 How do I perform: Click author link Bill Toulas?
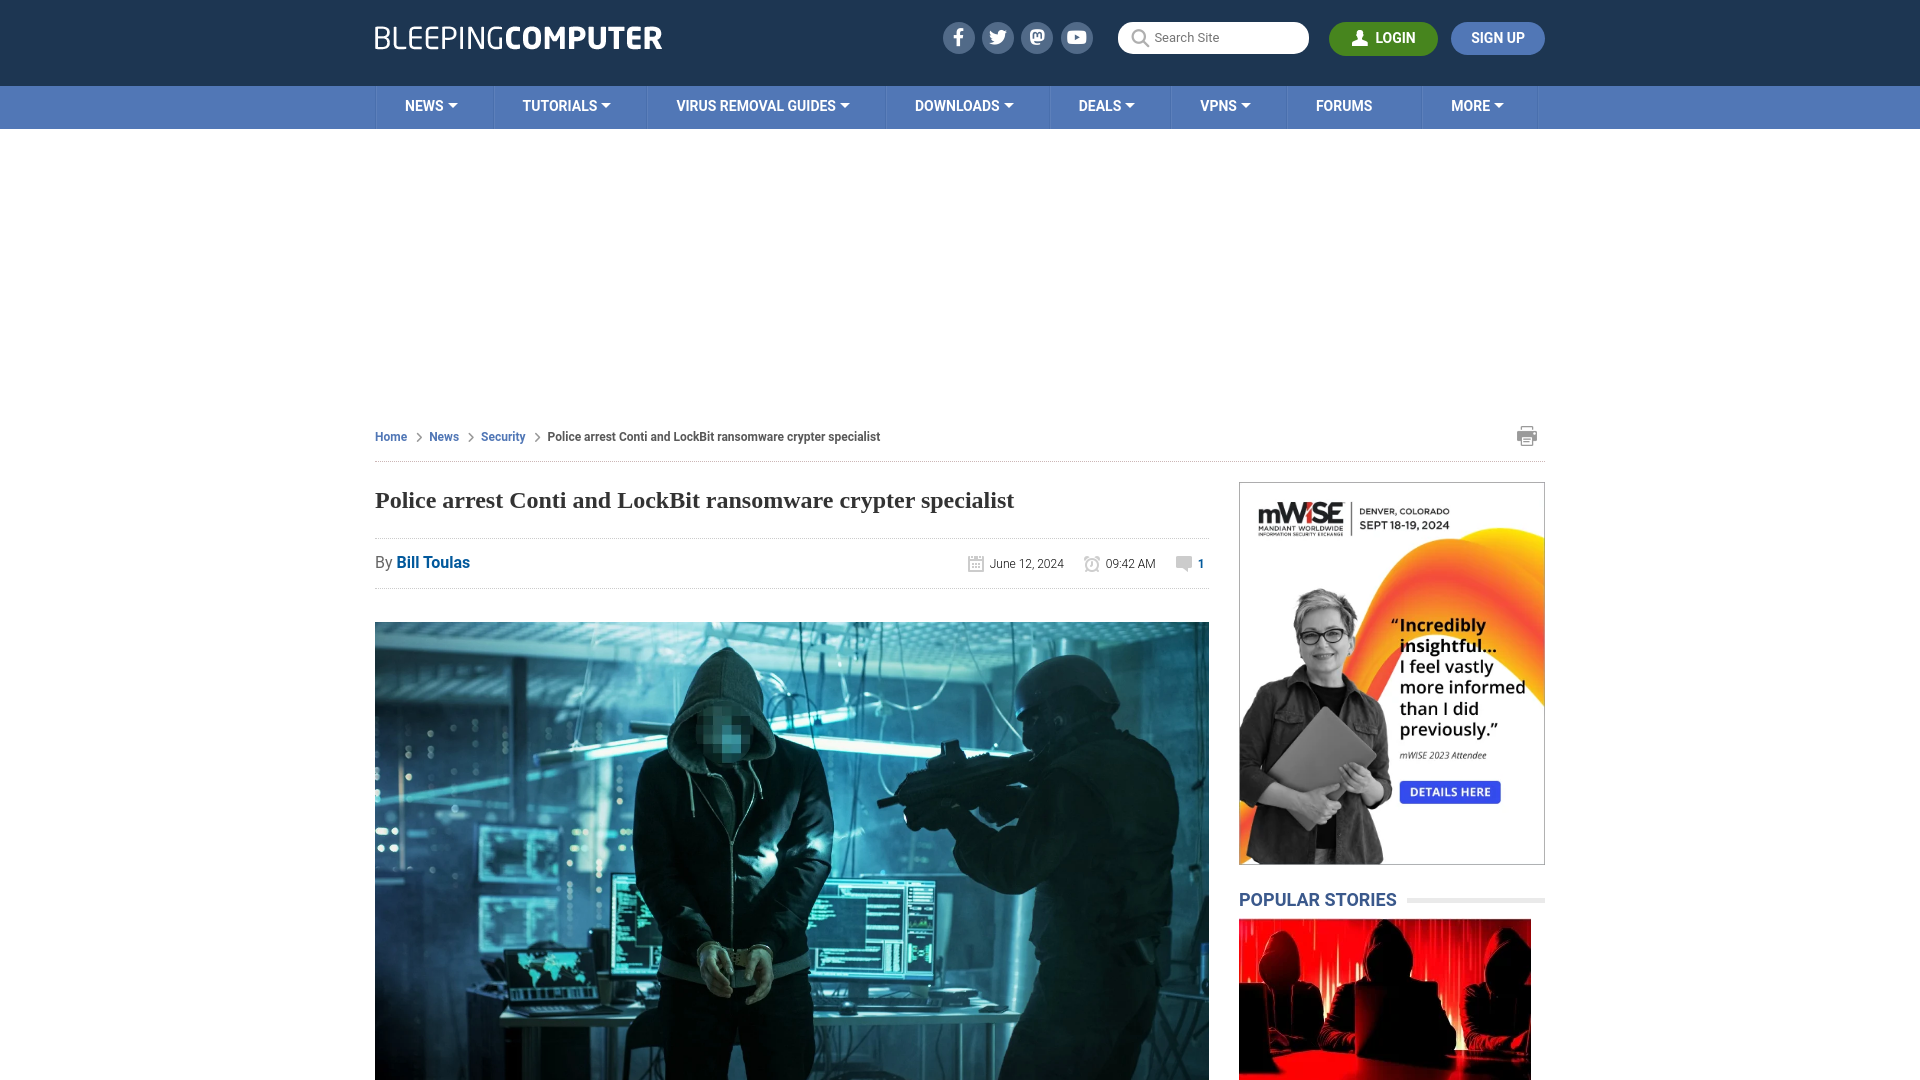pos(433,562)
